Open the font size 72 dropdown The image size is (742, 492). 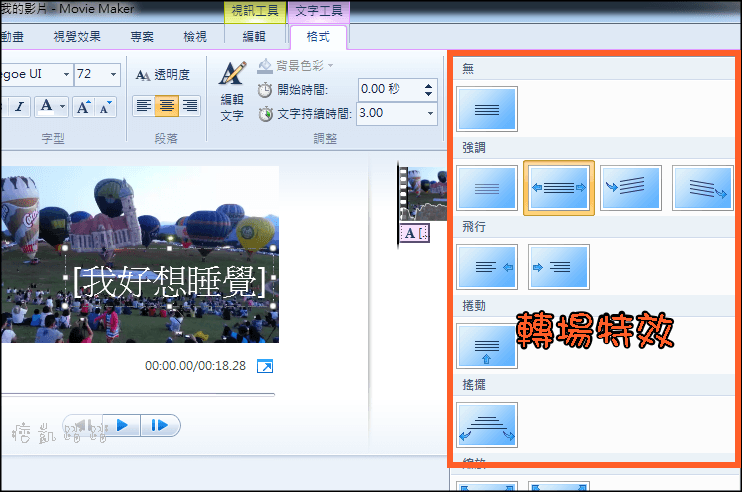[x=113, y=74]
